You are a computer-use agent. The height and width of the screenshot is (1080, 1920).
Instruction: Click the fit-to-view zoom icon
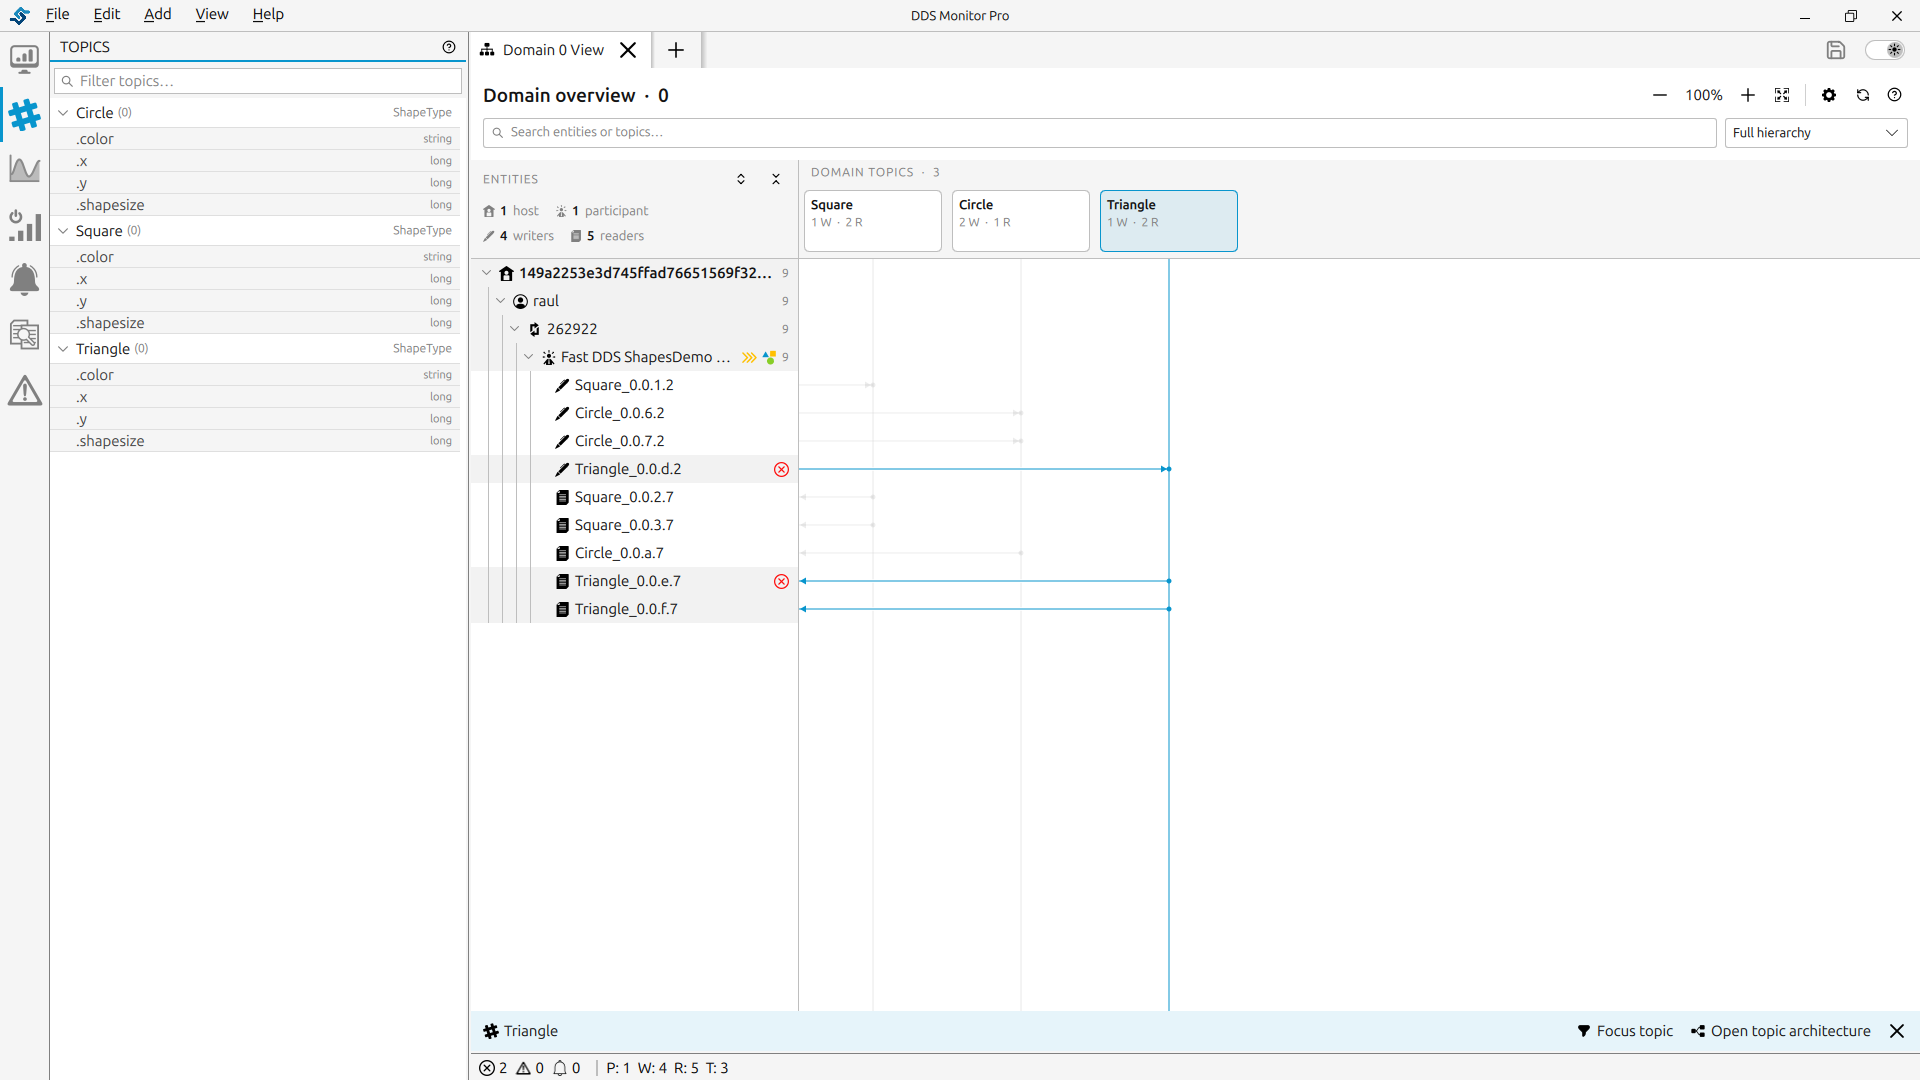coord(1782,95)
